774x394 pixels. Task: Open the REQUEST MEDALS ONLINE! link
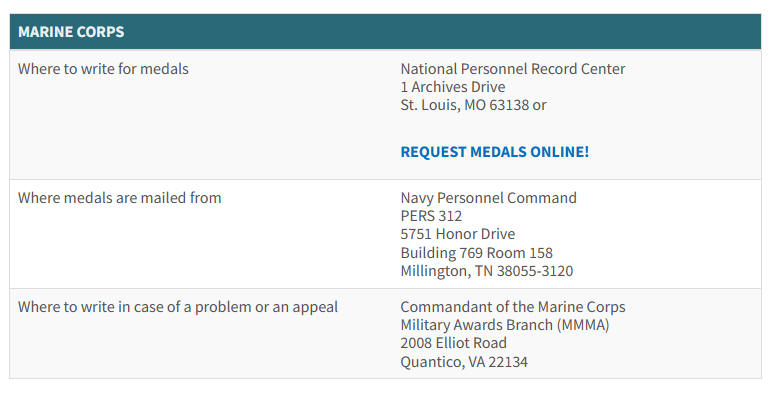[x=495, y=152]
